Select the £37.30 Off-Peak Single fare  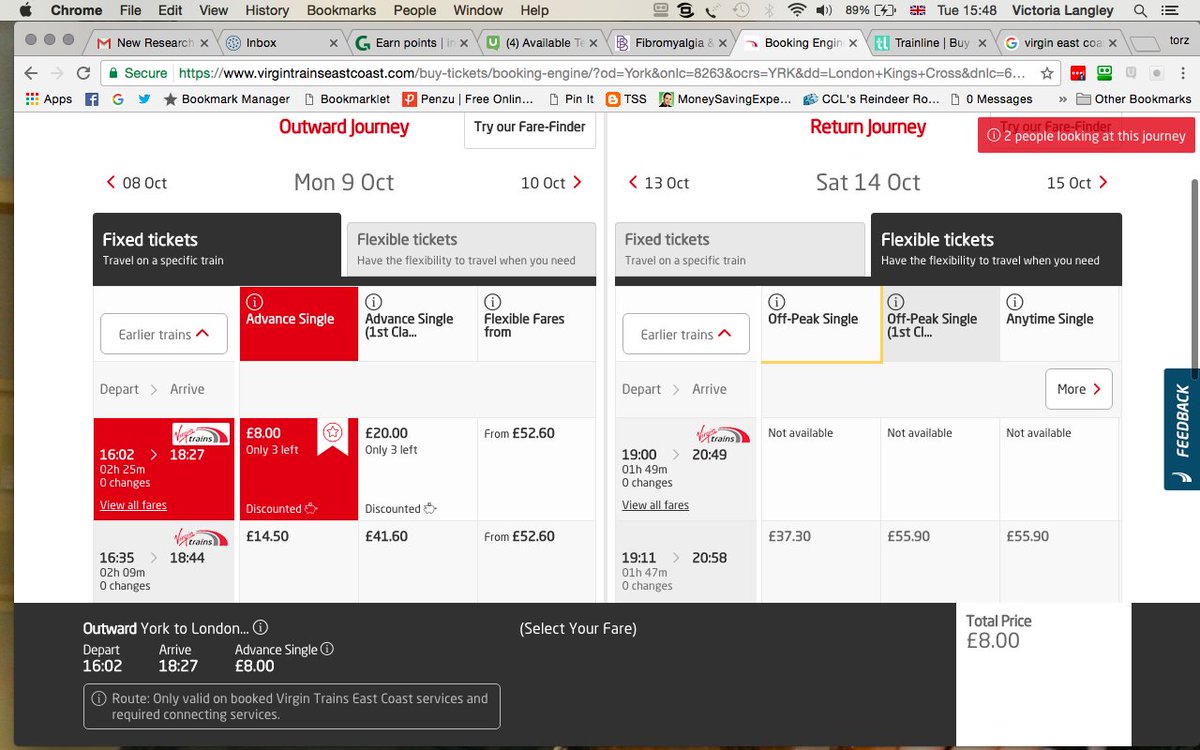coord(820,561)
